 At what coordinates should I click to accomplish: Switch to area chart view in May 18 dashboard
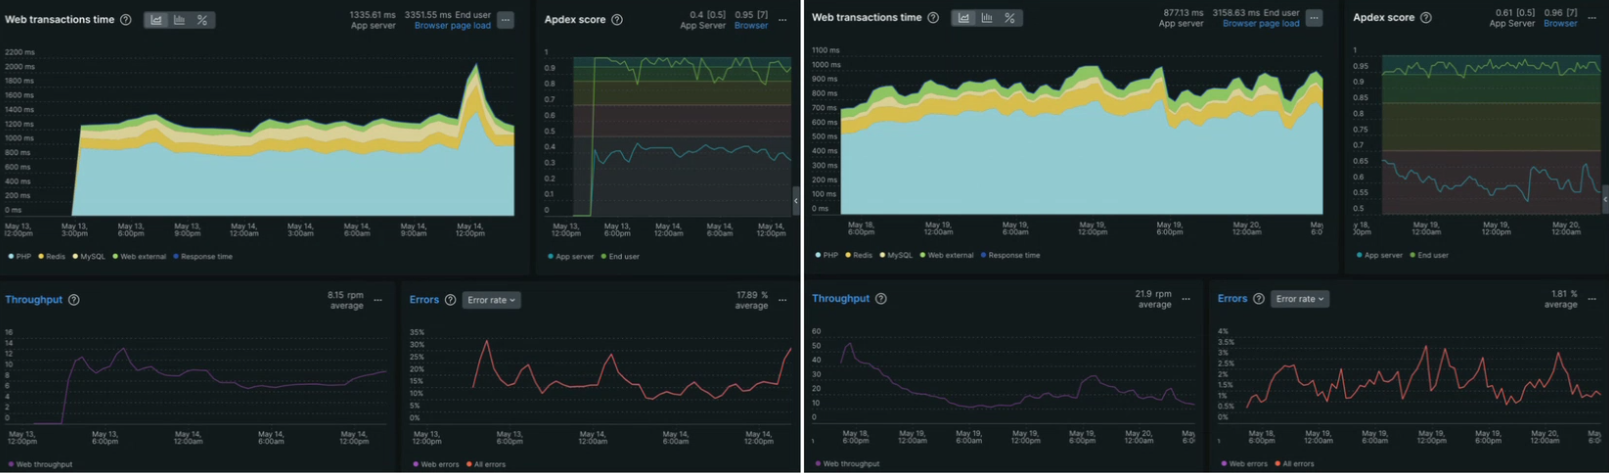tap(963, 18)
